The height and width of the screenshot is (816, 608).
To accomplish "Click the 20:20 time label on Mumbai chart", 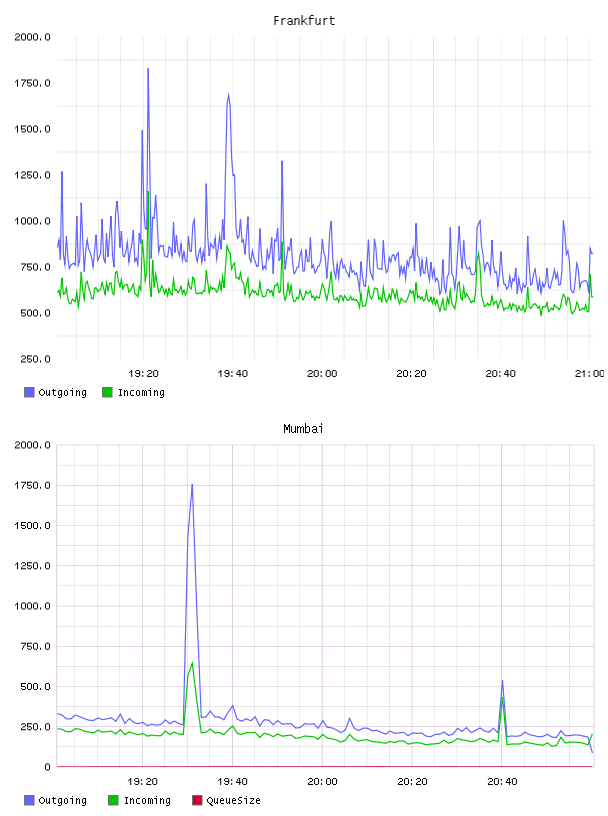I will 412,782.
